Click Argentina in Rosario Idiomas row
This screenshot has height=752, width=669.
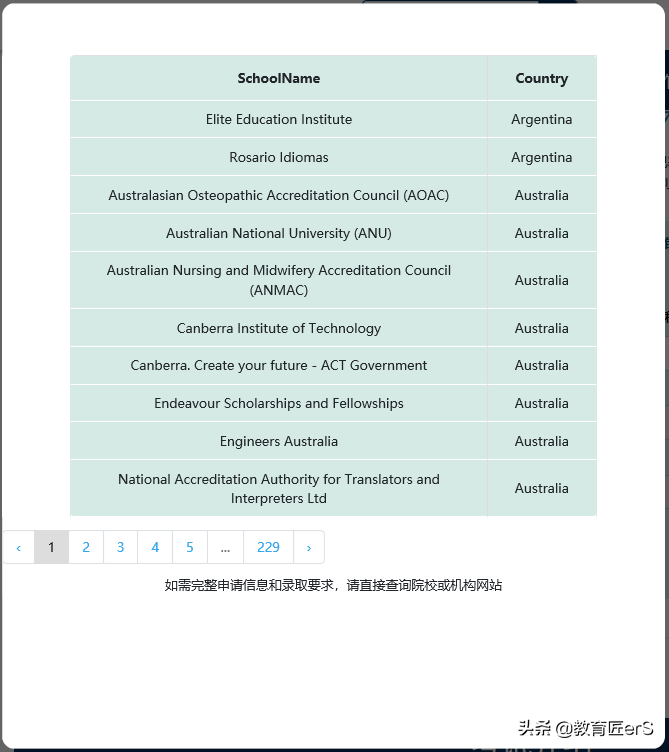coord(542,157)
